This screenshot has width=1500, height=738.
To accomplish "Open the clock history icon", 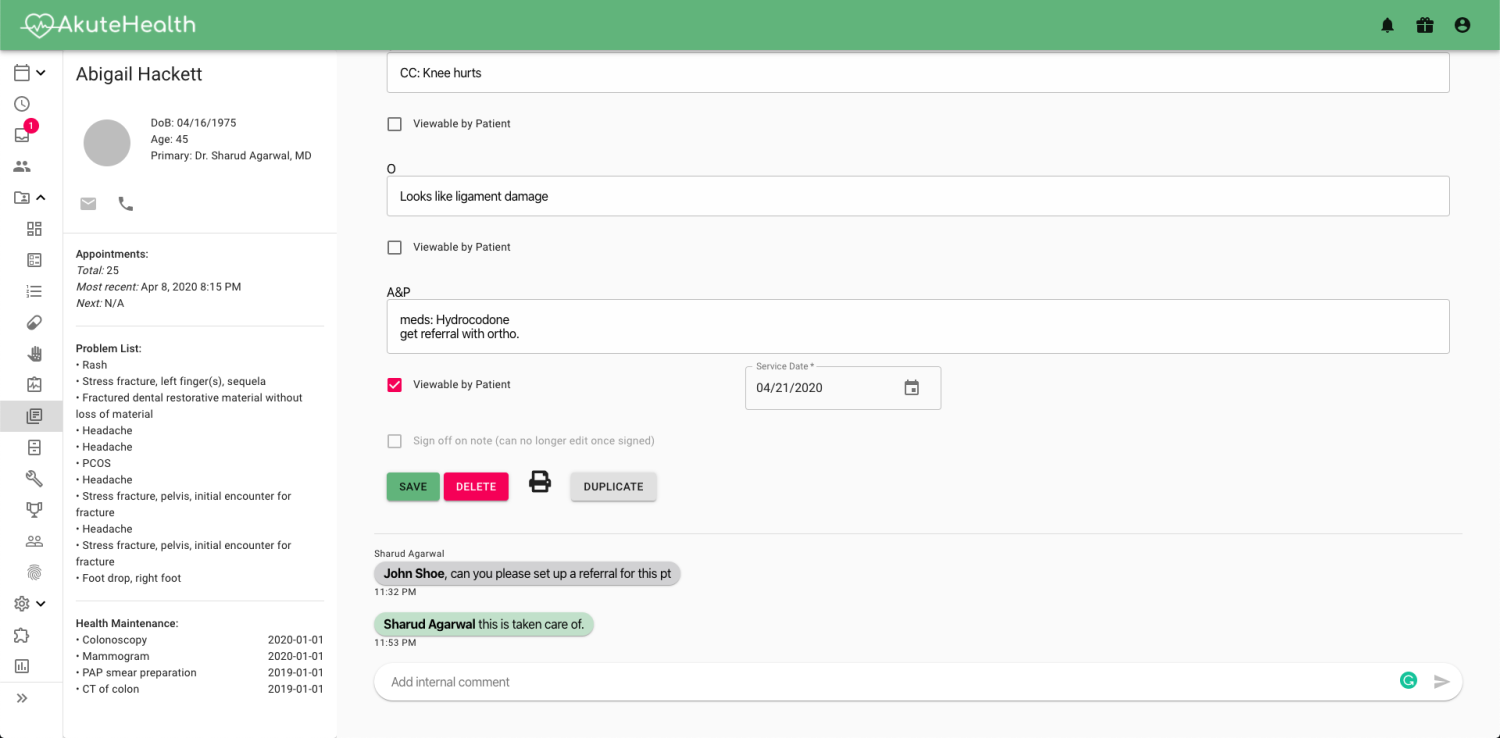I will pos(22,104).
